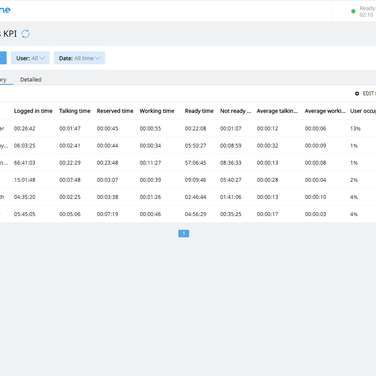Sort by Reserved time column header
Screen dimensions: 376x376
(x=115, y=111)
